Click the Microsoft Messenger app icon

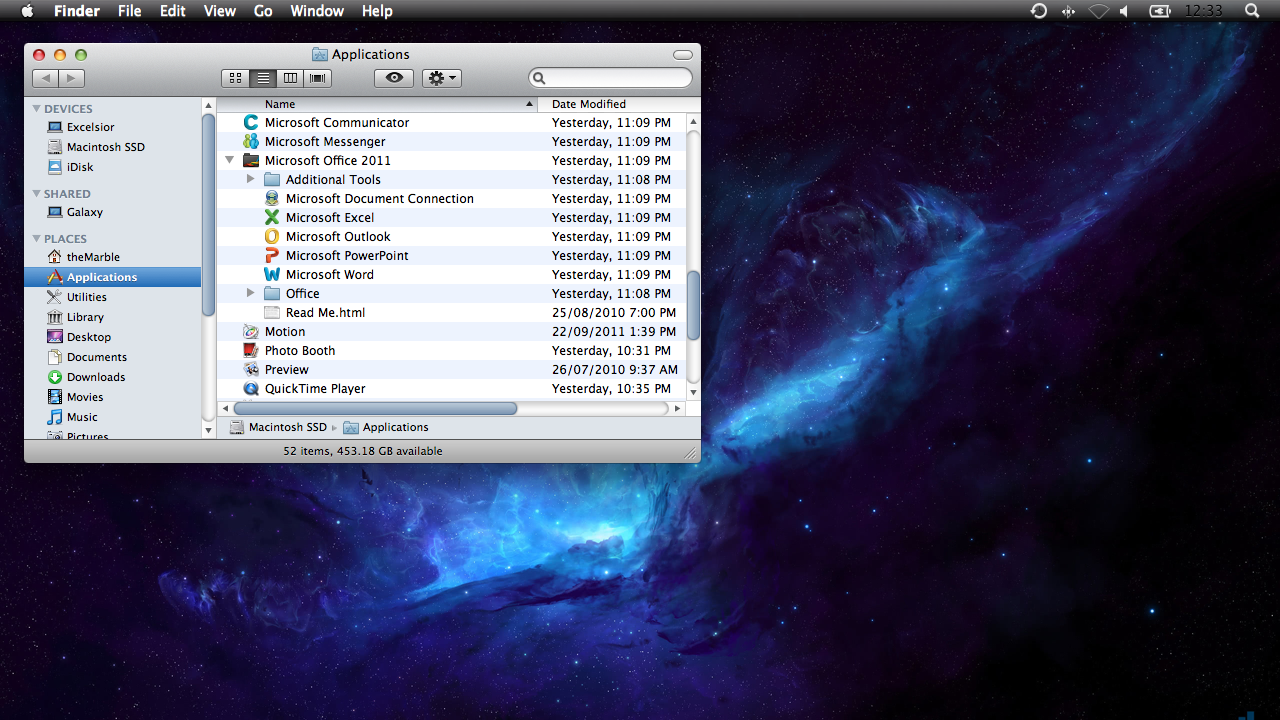click(251, 141)
